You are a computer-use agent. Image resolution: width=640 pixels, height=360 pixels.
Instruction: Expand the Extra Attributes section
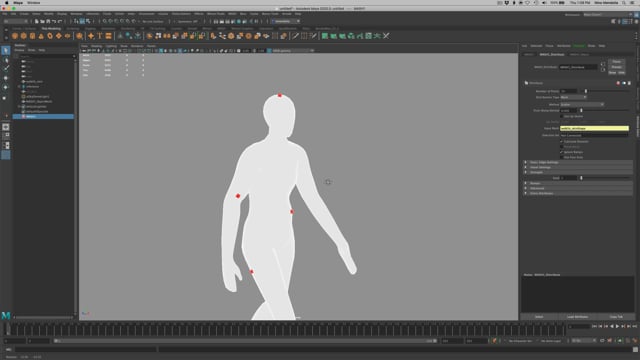578,193
